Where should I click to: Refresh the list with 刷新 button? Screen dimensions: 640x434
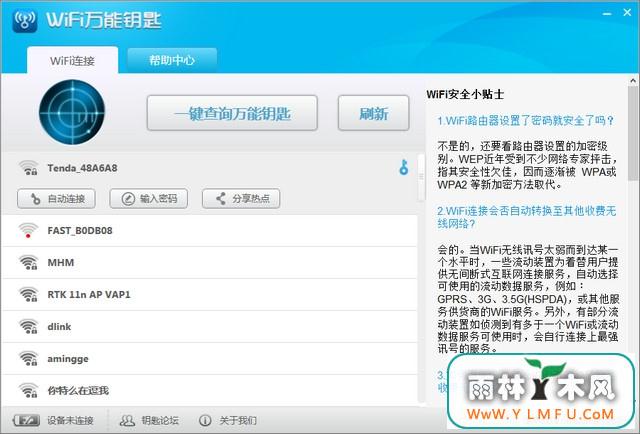pos(373,113)
